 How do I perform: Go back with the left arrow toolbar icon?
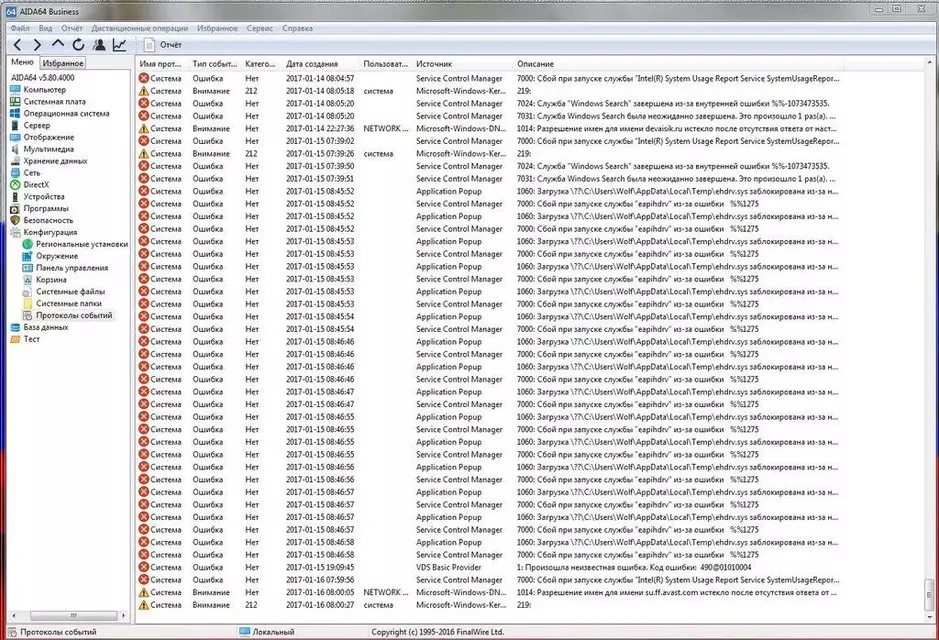[17, 45]
